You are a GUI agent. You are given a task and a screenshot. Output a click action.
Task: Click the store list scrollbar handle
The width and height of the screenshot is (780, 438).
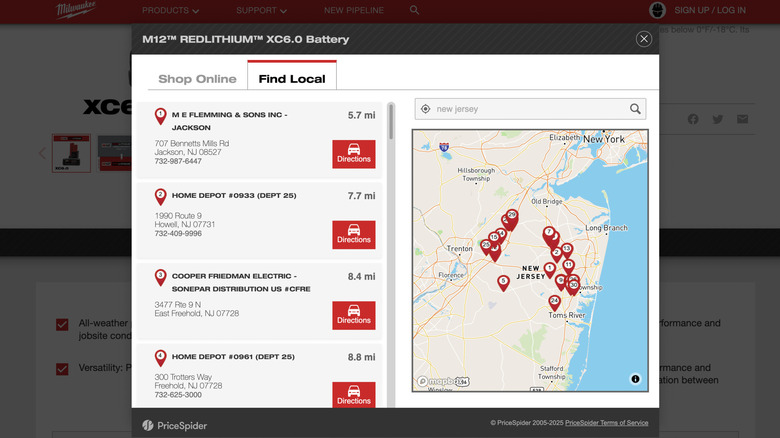click(x=391, y=122)
